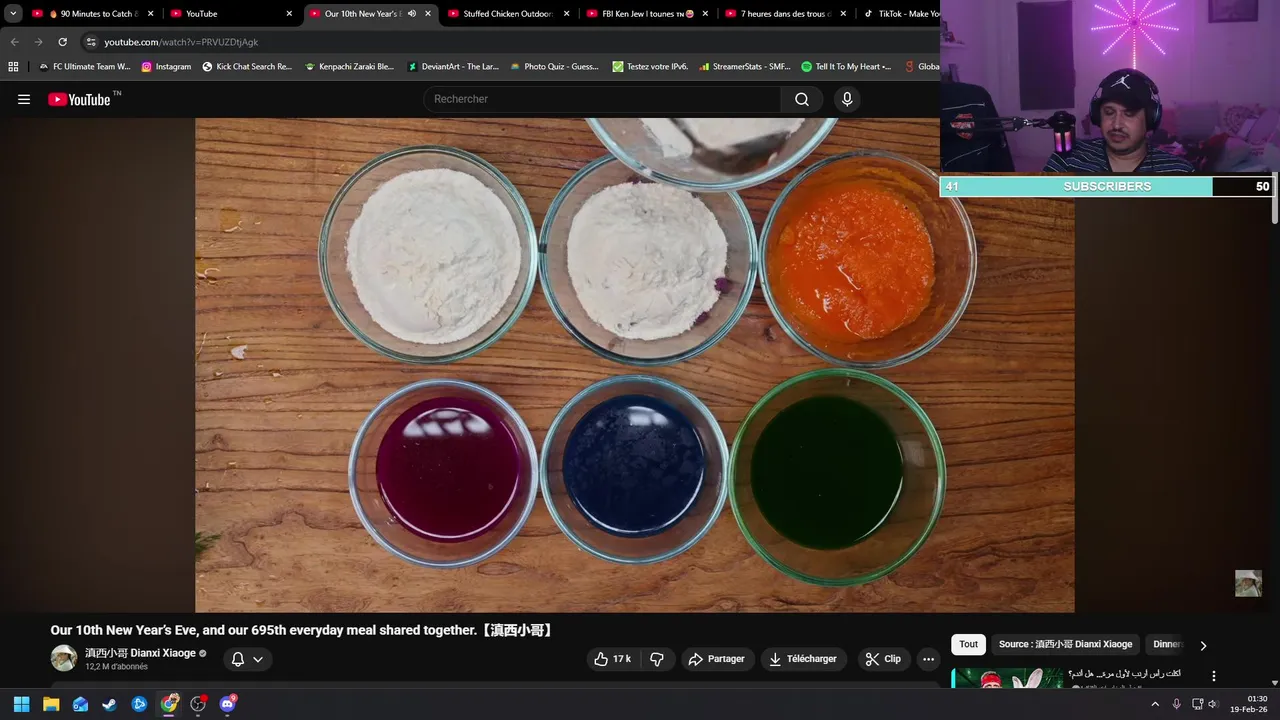Image resolution: width=1280 pixels, height=720 pixels.
Task: Open Steam from the taskbar
Action: [x=110, y=704]
